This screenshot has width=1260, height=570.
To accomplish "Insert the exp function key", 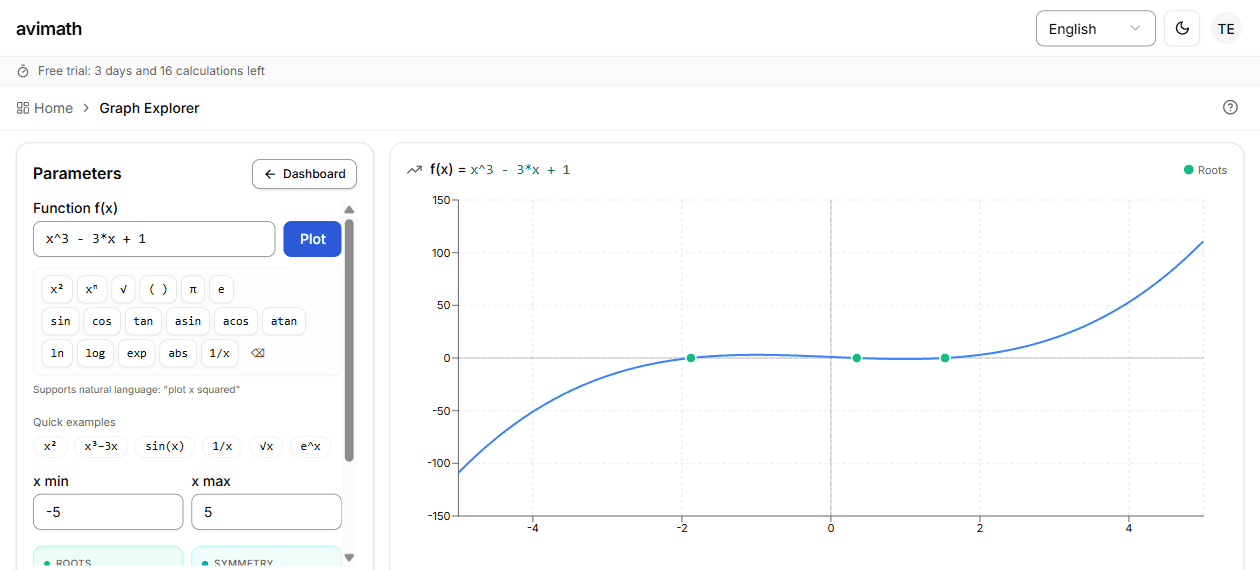I will 137,353.
